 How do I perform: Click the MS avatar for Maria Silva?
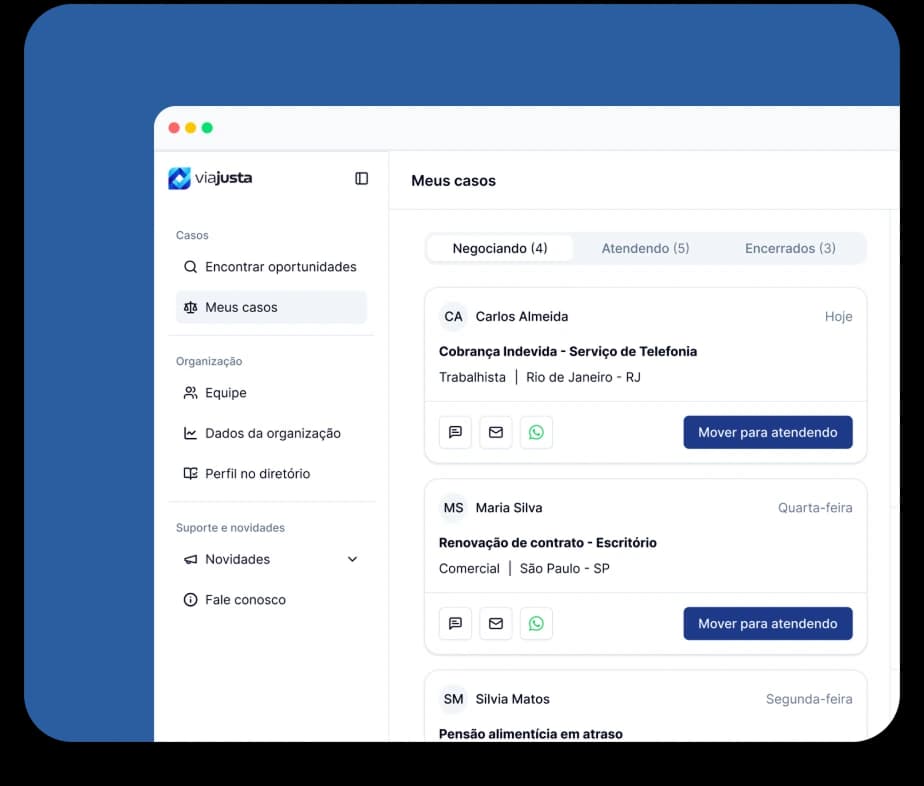453,508
